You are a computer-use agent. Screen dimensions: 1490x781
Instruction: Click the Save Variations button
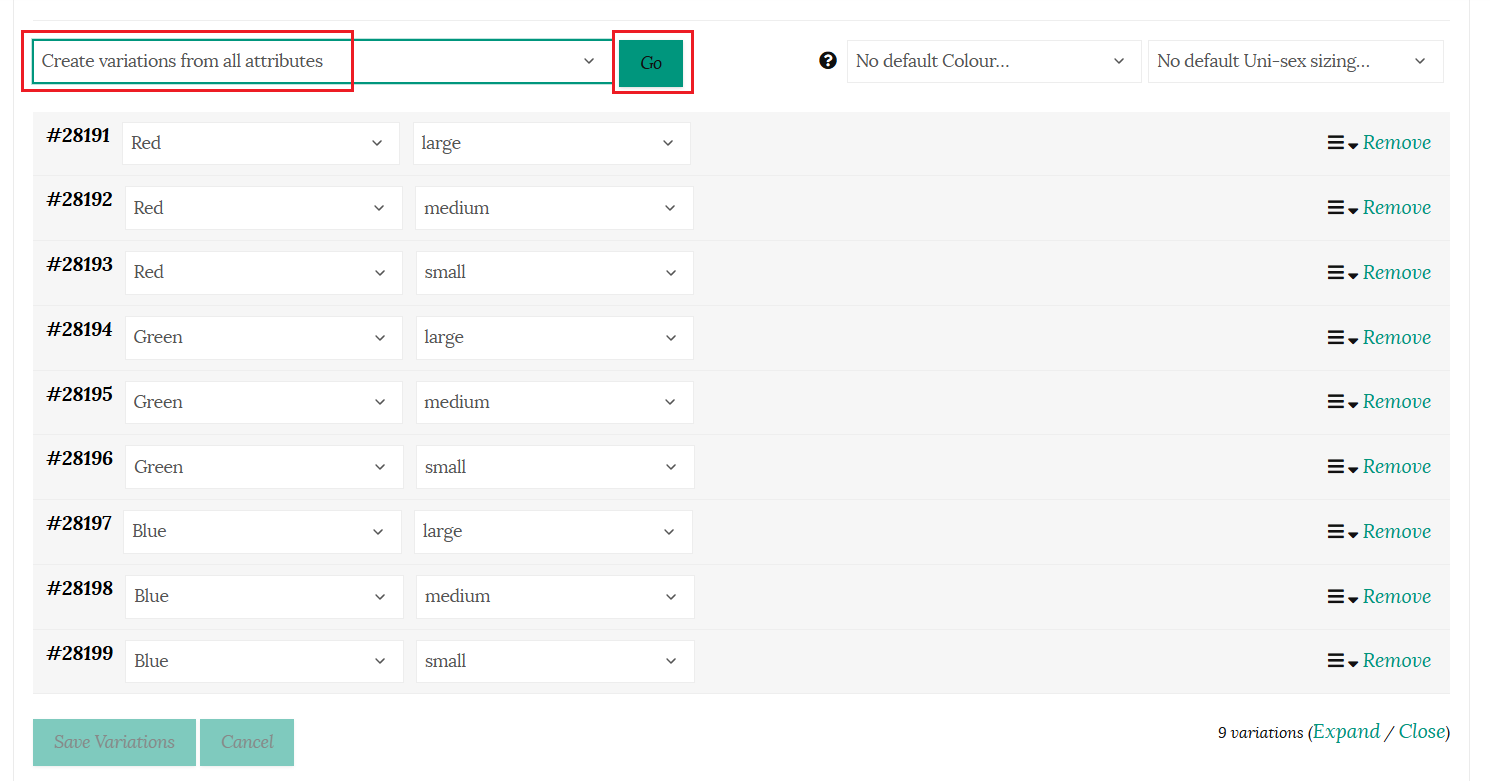click(x=114, y=742)
